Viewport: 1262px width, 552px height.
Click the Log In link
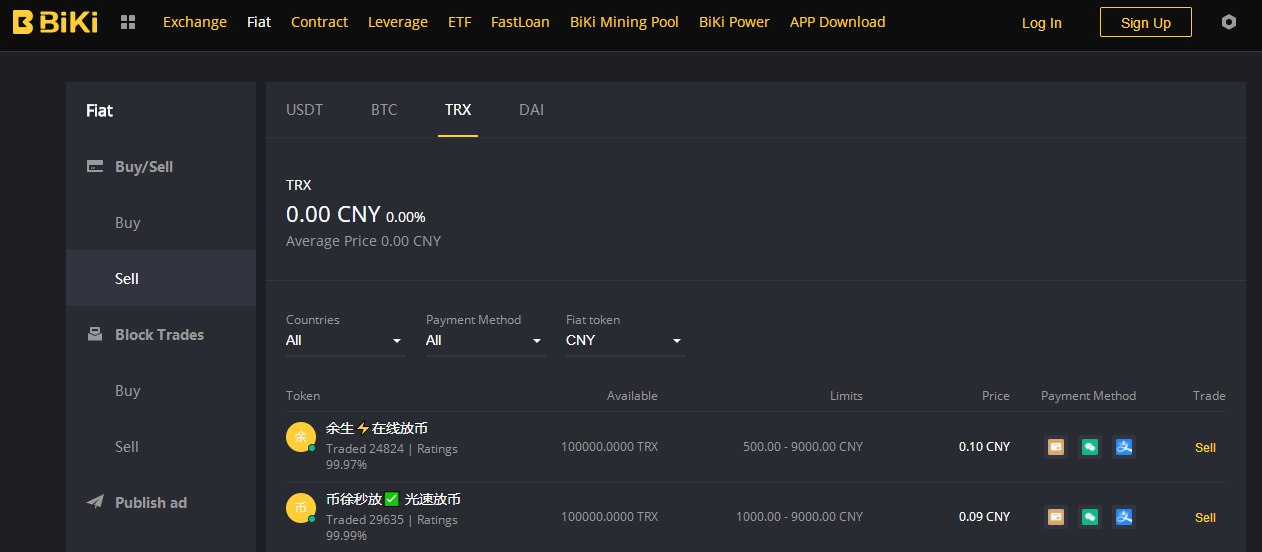pyautogui.click(x=1042, y=23)
